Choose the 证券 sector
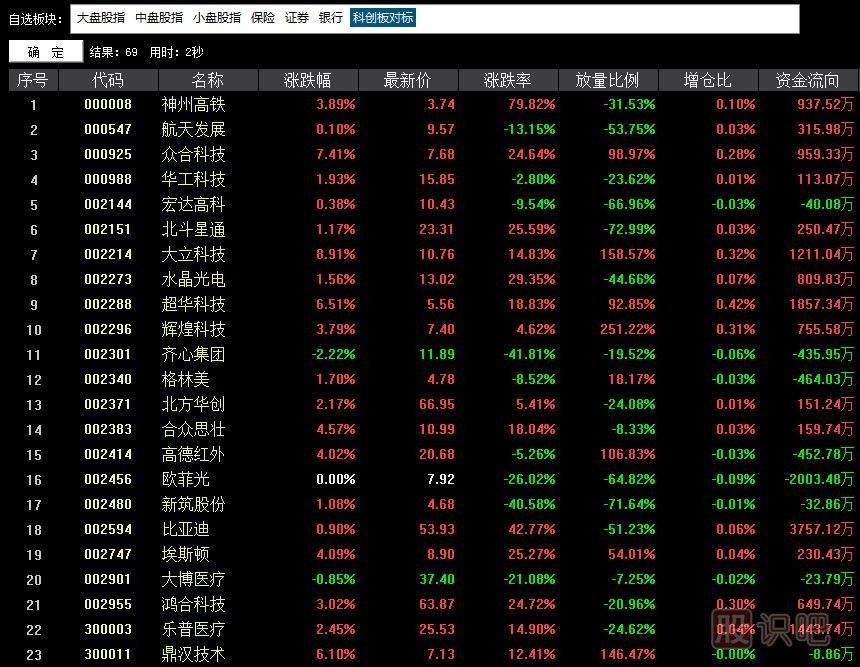860x667 pixels. (297, 18)
